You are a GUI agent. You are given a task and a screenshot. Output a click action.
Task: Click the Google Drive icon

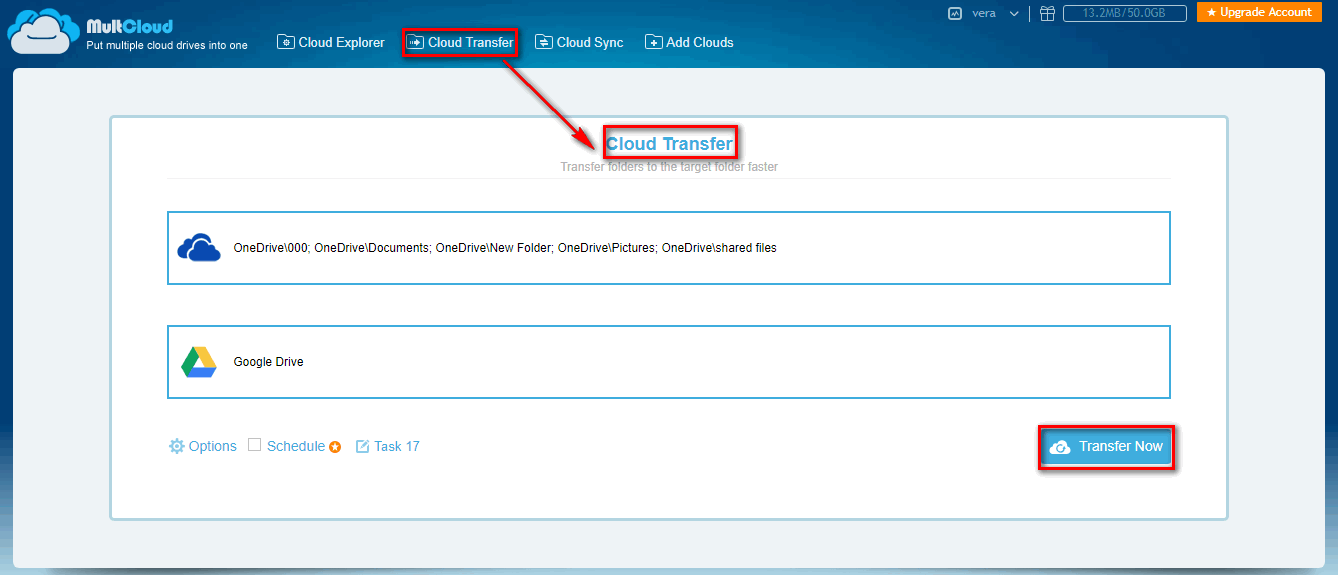199,362
